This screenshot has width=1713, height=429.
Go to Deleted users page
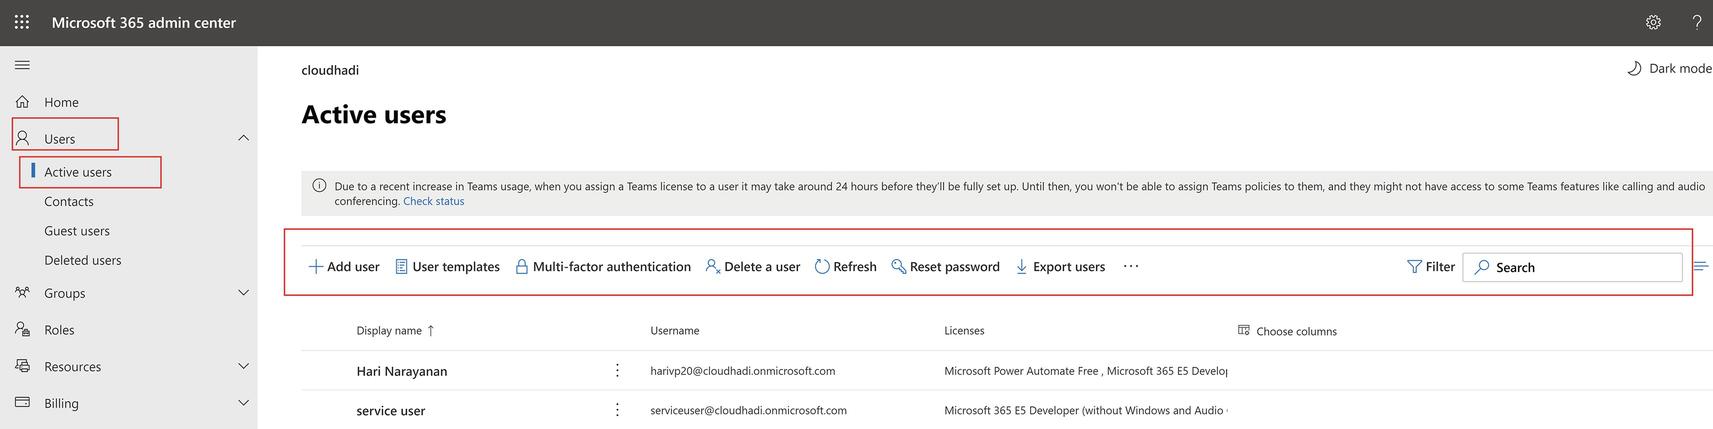point(82,260)
